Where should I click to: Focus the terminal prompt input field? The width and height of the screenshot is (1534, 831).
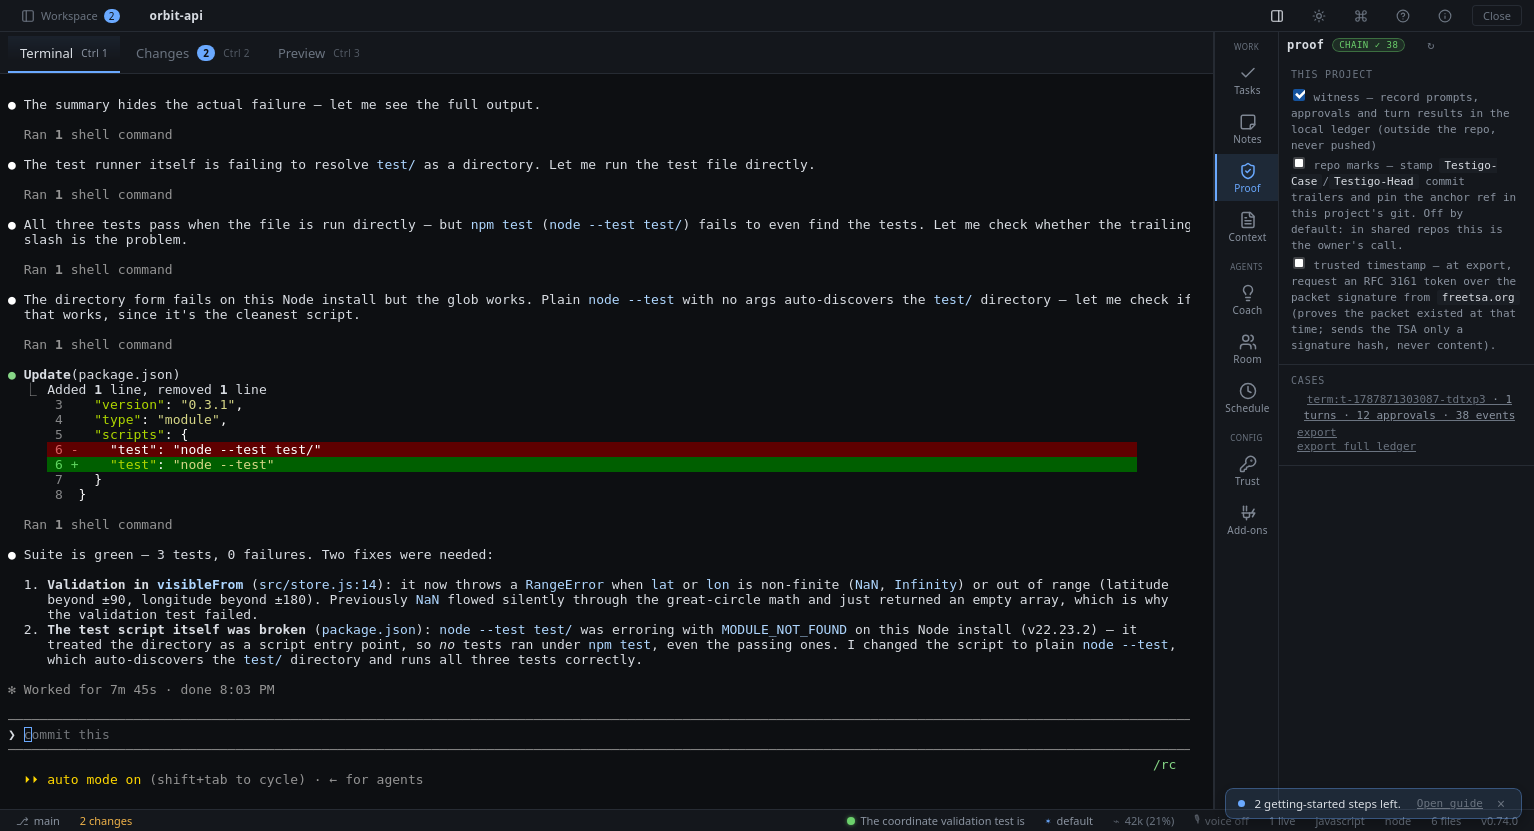point(600,734)
